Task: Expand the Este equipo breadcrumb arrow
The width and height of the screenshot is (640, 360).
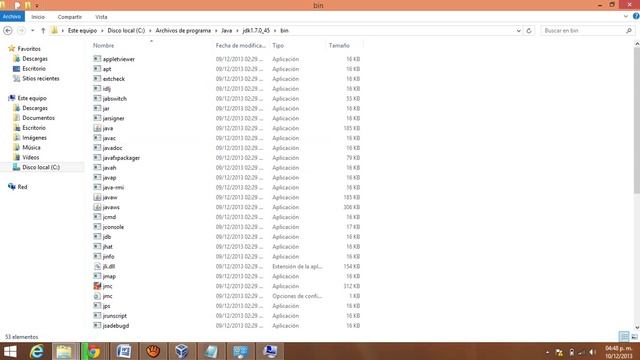Action: (x=102, y=31)
